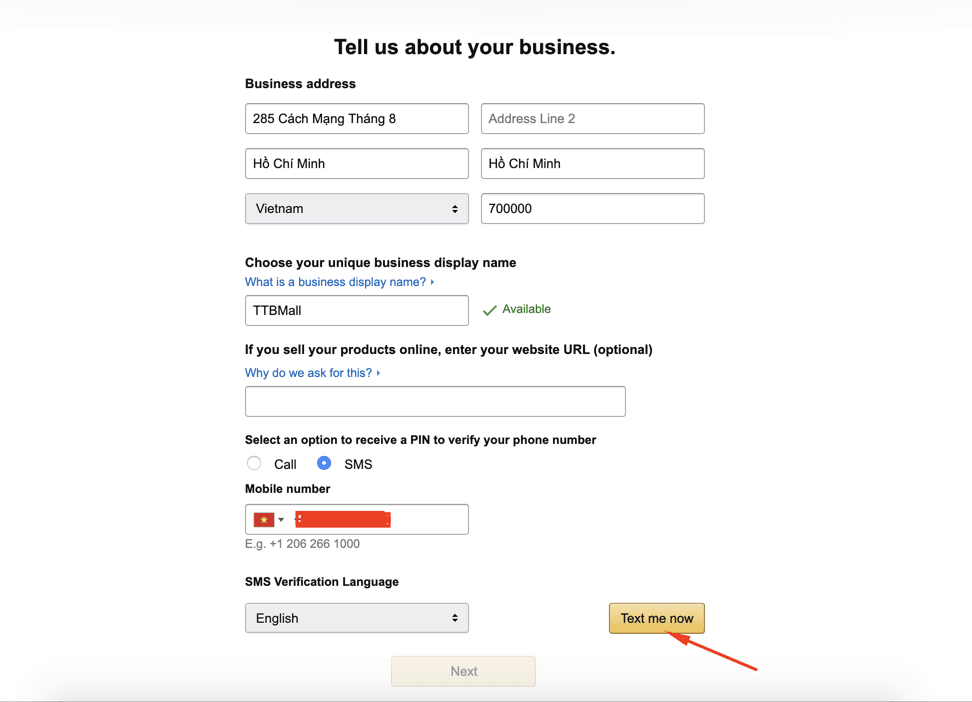Screen dimensions: 972x702
Task: Click the TTBMall display name field
Action: [x=356, y=310]
